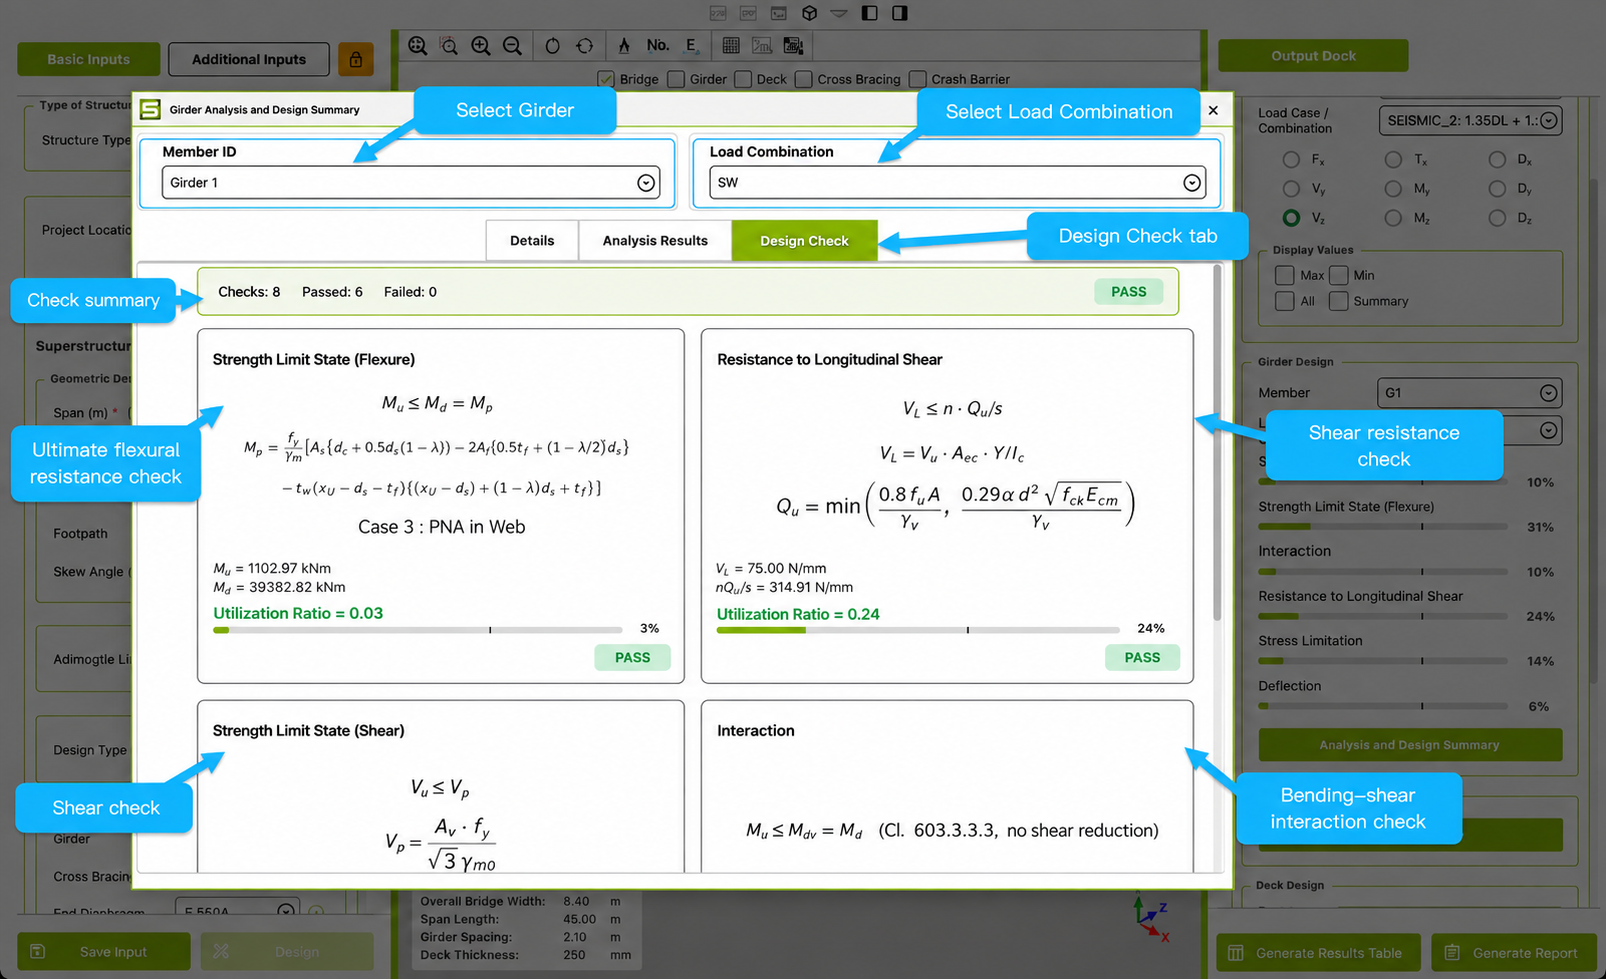Toggle the Bridge checkbox
The height and width of the screenshot is (979, 1606).
605,79
